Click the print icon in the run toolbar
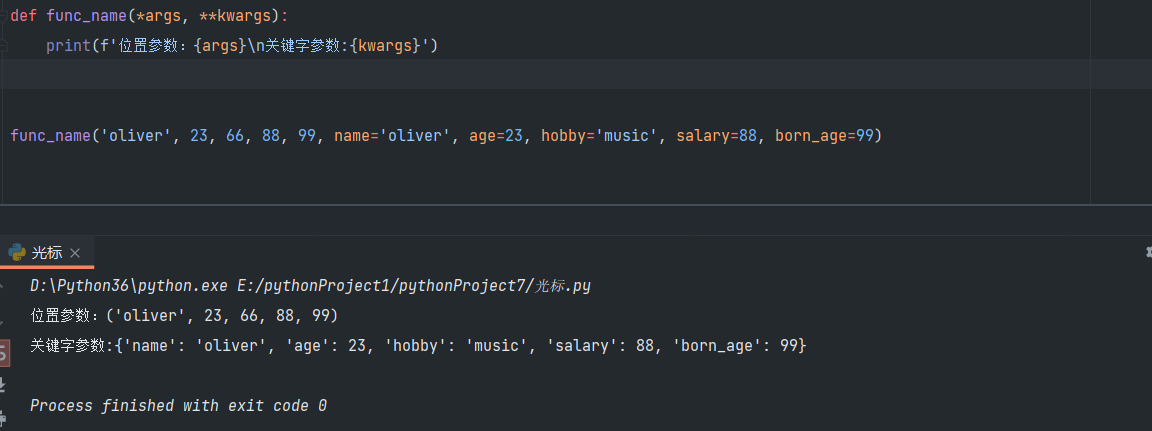This screenshot has width=1152, height=431. point(3,412)
